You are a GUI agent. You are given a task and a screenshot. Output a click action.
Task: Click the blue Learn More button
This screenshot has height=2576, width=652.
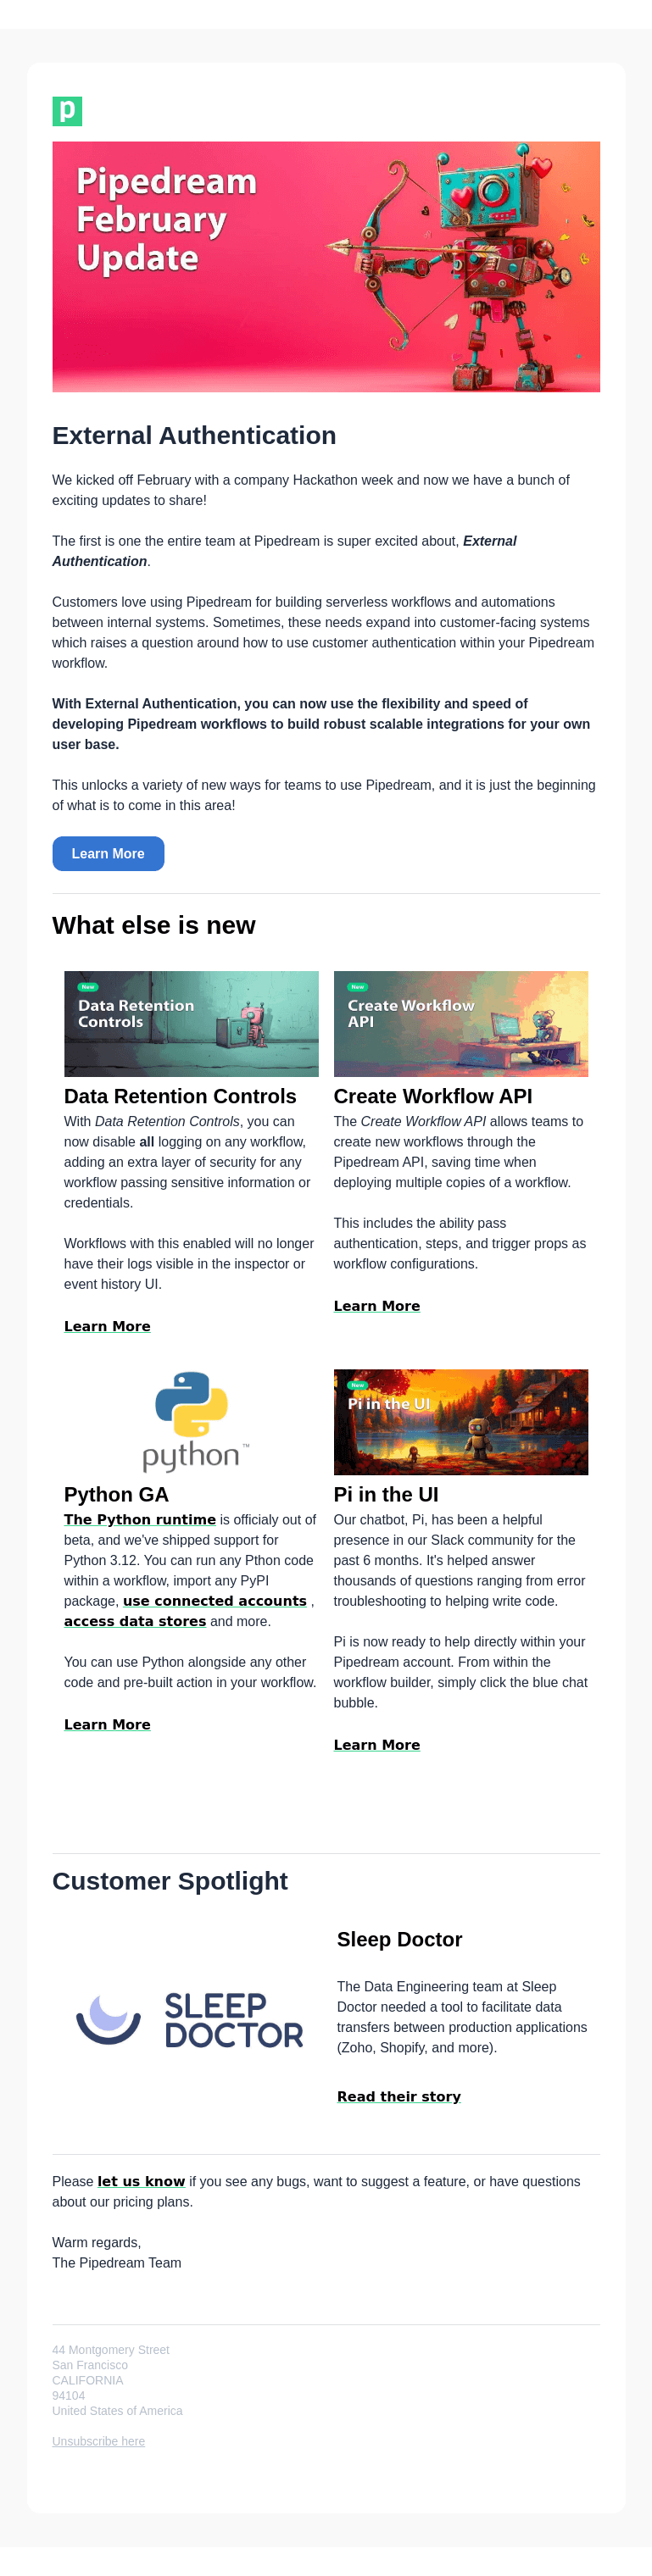pos(108,853)
